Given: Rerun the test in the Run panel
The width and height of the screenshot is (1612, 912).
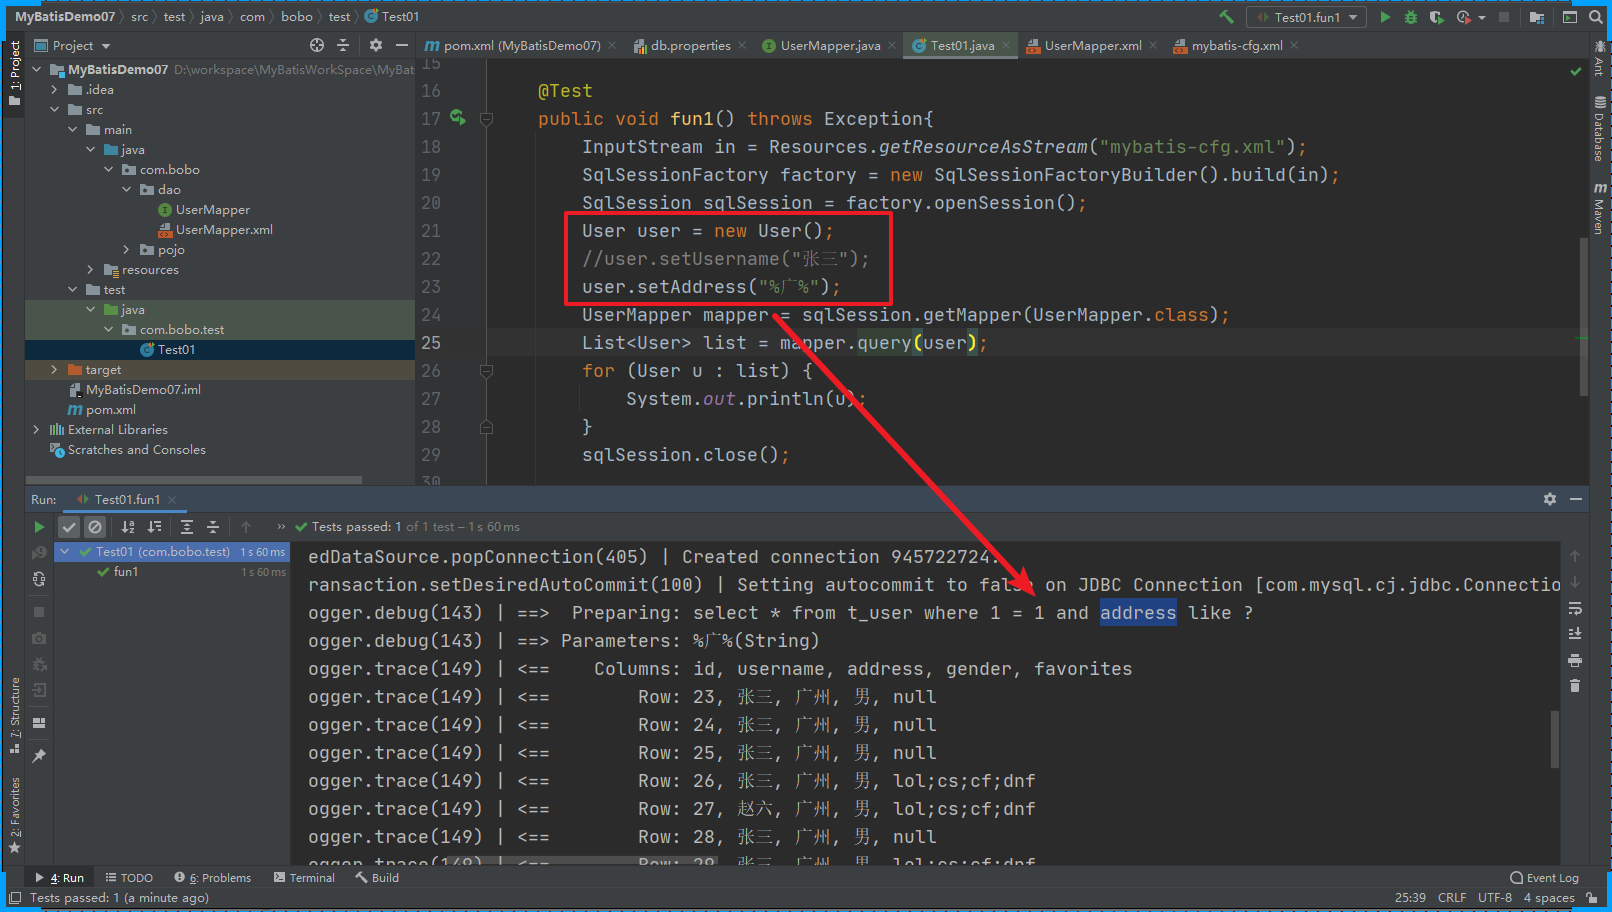Looking at the screenshot, I should (x=39, y=527).
